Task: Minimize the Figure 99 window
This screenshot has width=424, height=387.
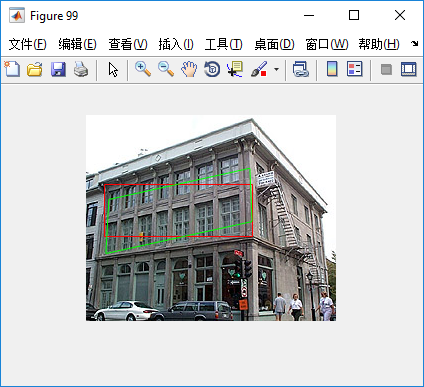Action: point(309,15)
